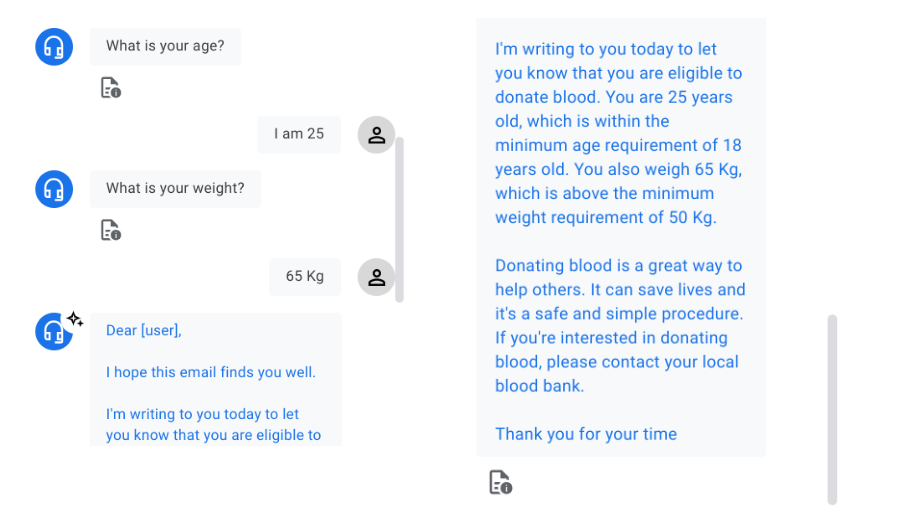902x528 pixels.
Task: Click the "Donating blood is a great way" paragraph
Action: point(620,326)
